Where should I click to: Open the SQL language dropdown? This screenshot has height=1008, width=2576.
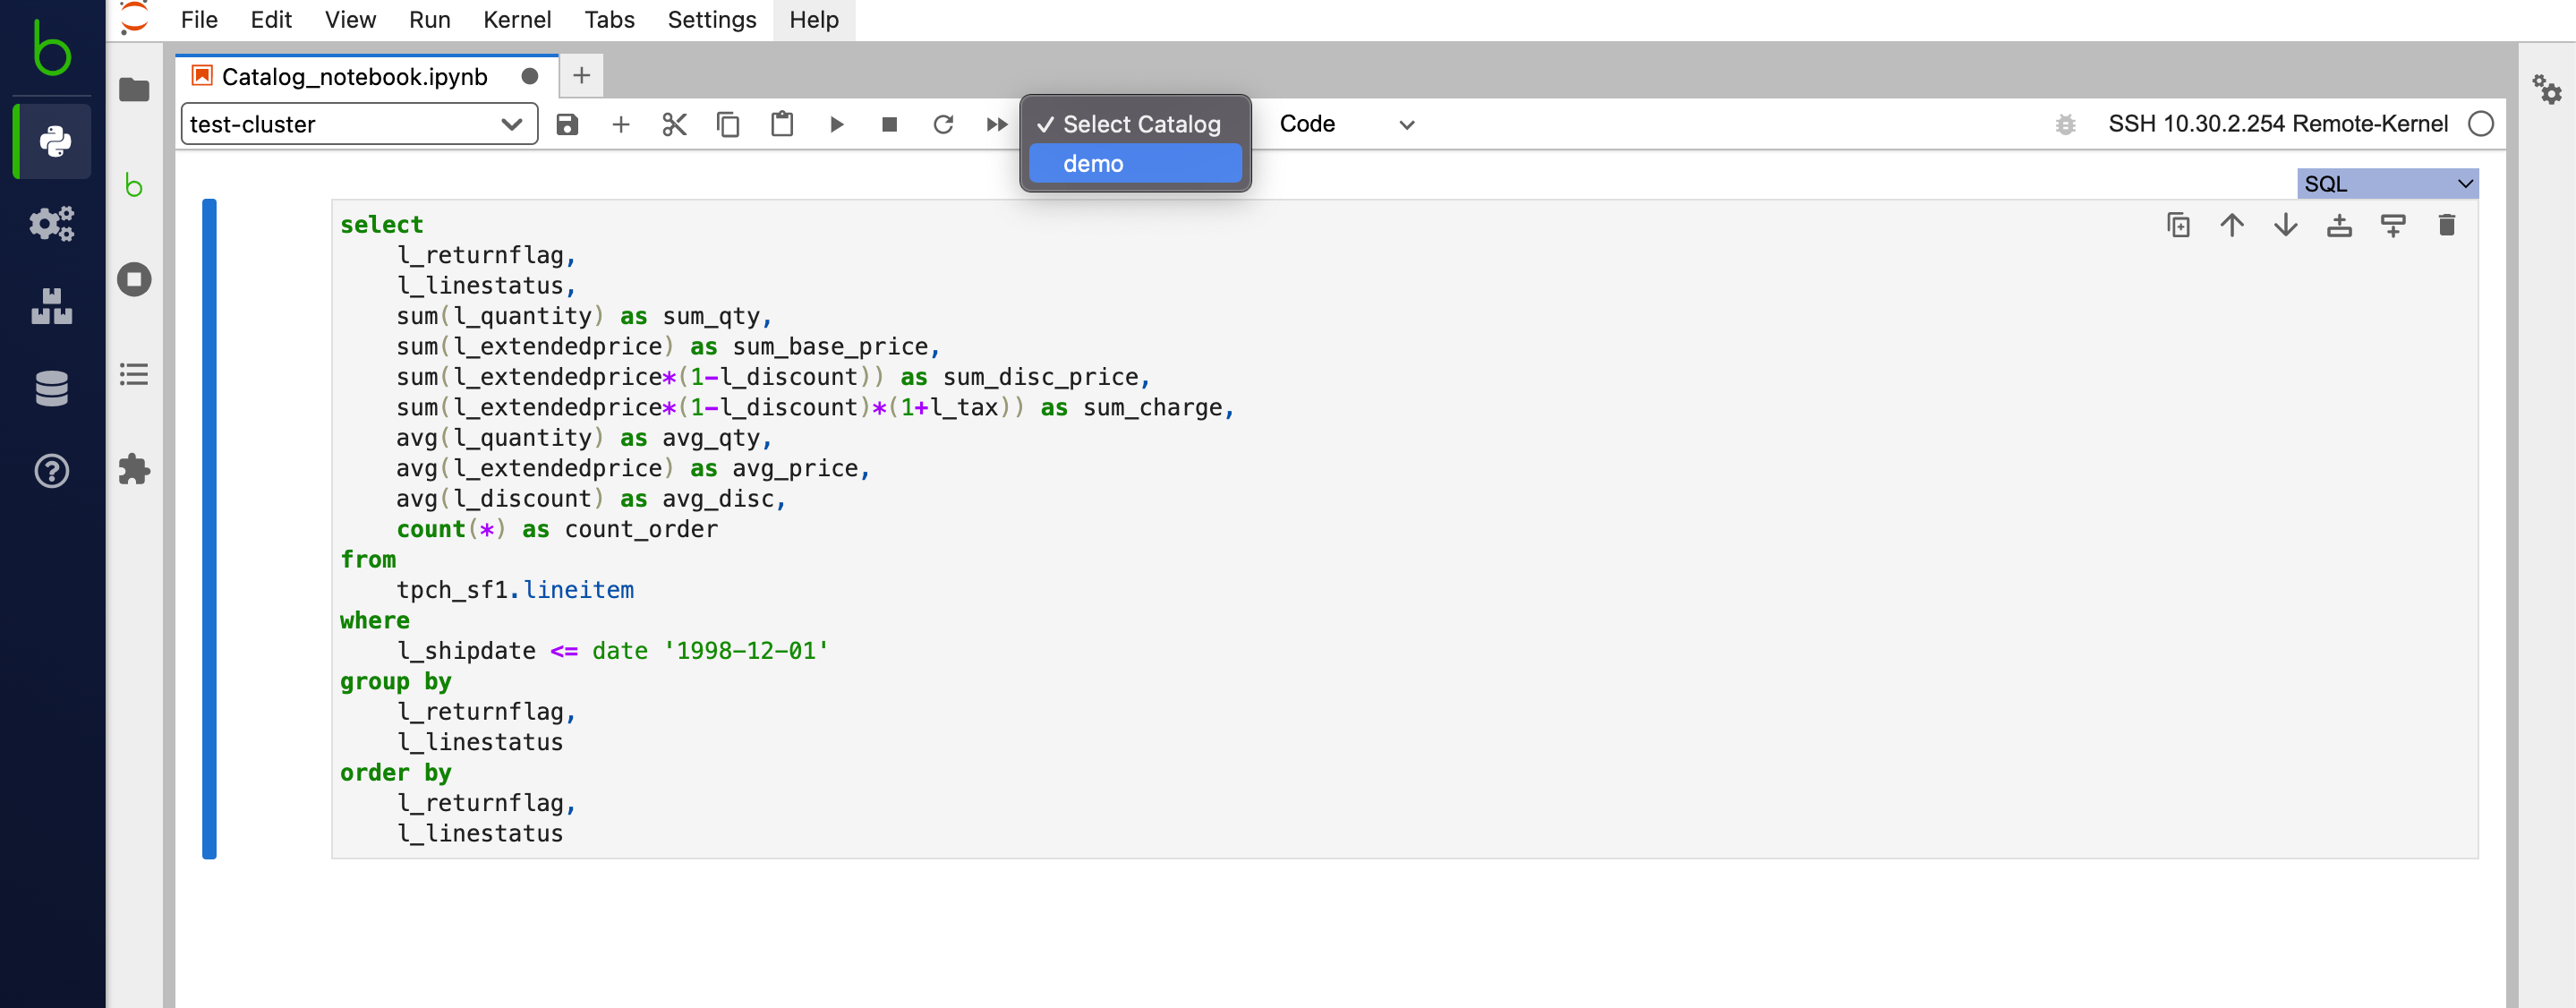pos(2386,184)
